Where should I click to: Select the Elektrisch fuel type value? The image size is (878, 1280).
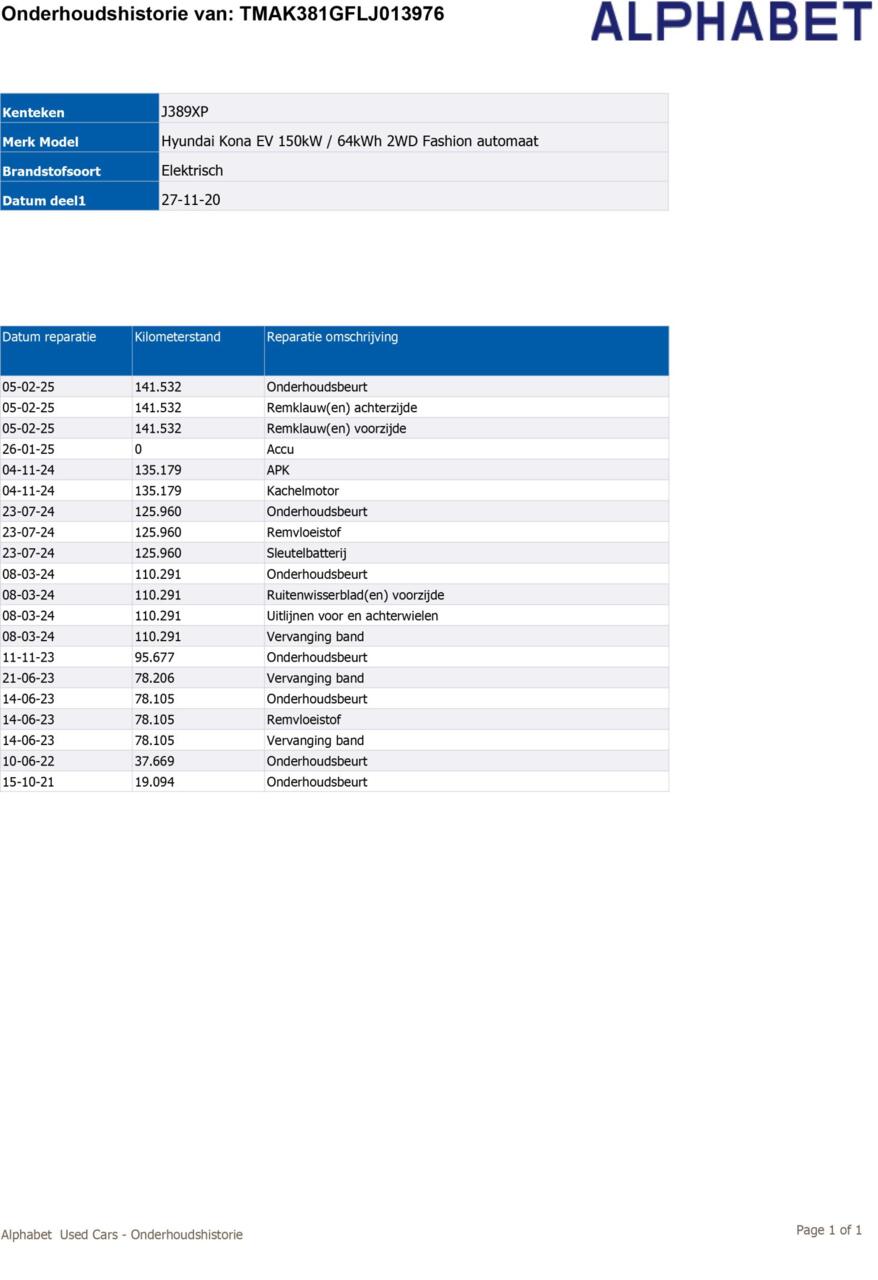pos(192,170)
